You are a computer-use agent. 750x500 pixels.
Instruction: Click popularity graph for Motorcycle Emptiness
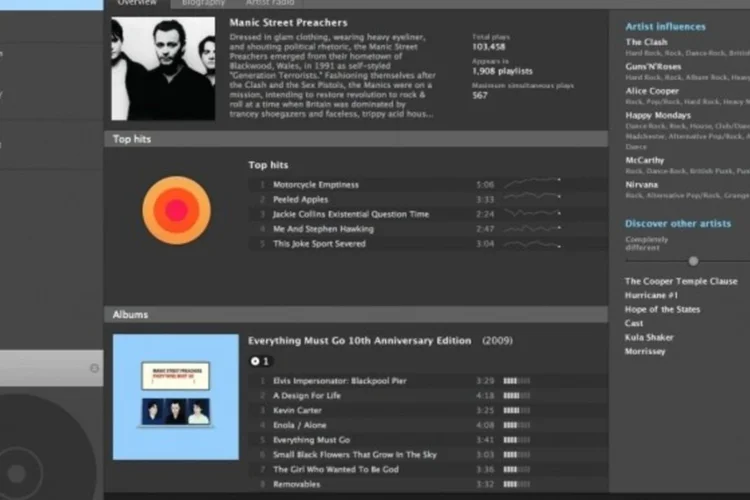point(532,182)
